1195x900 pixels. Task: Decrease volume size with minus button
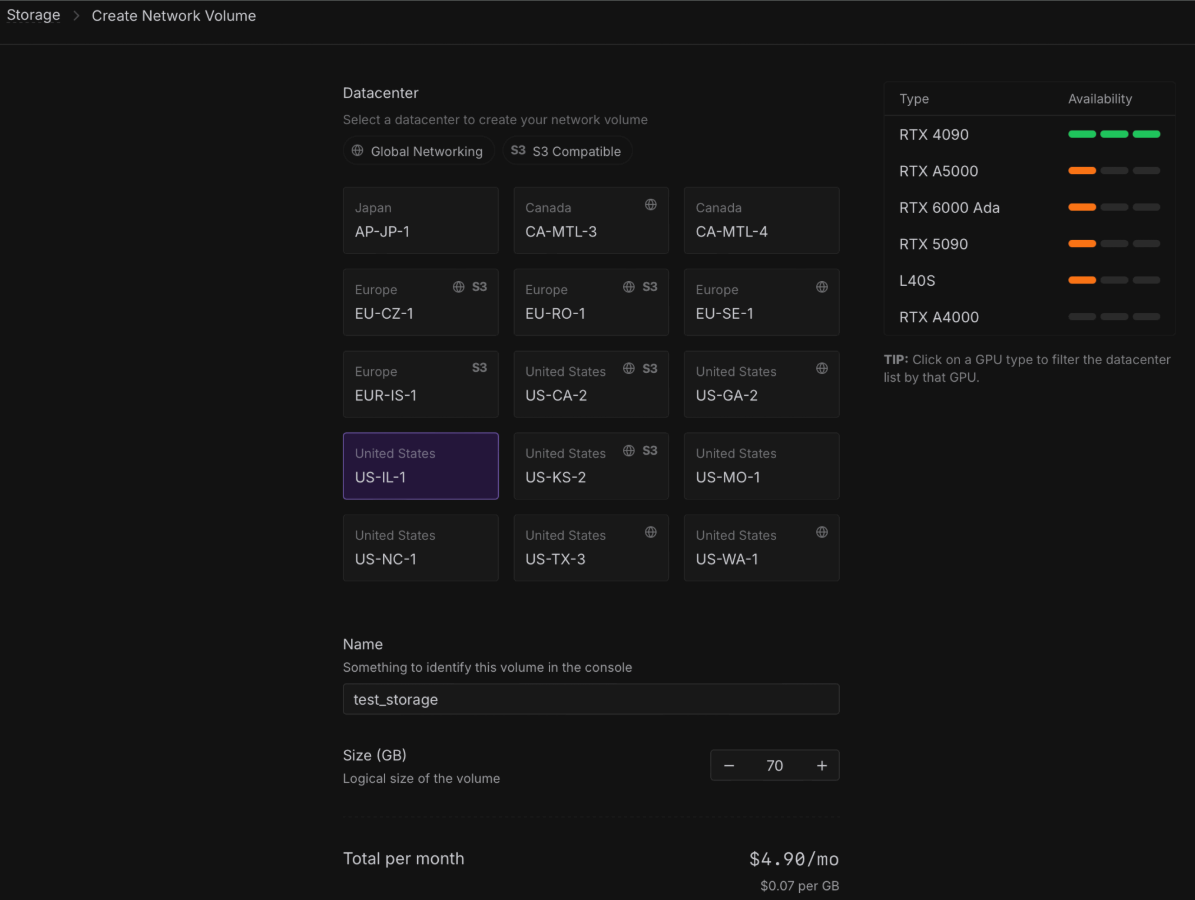click(x=729, y=766)
